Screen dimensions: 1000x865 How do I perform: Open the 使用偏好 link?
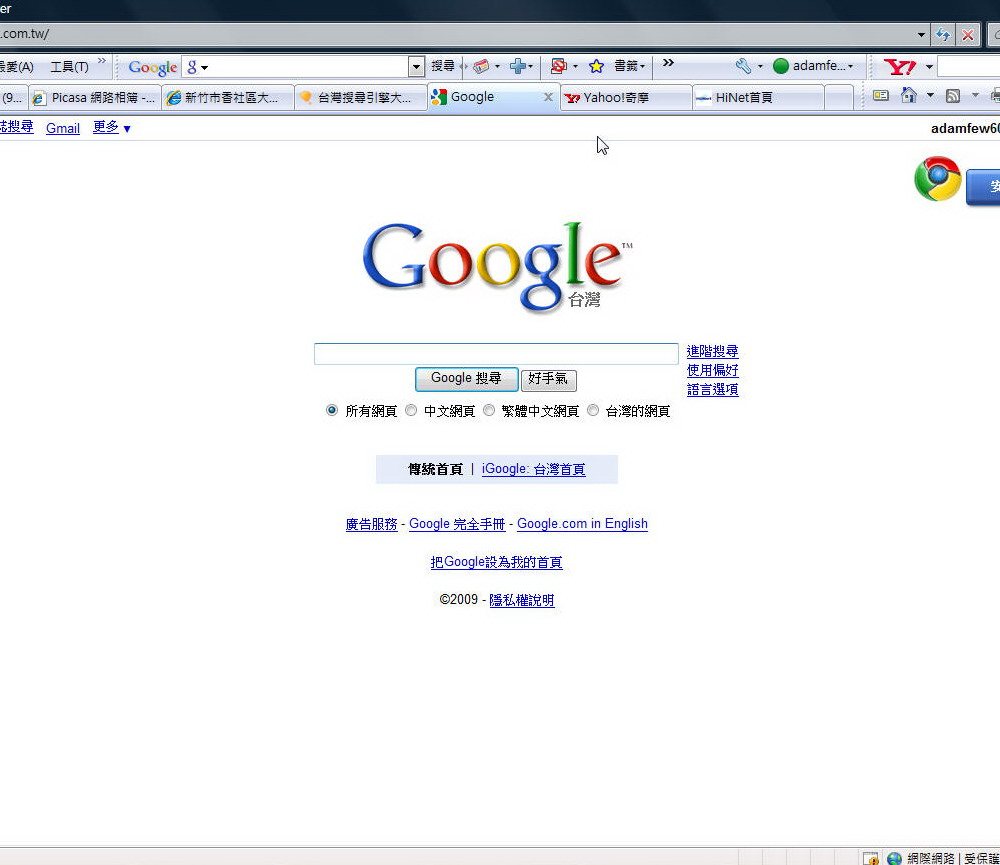(x=712, y=371)
